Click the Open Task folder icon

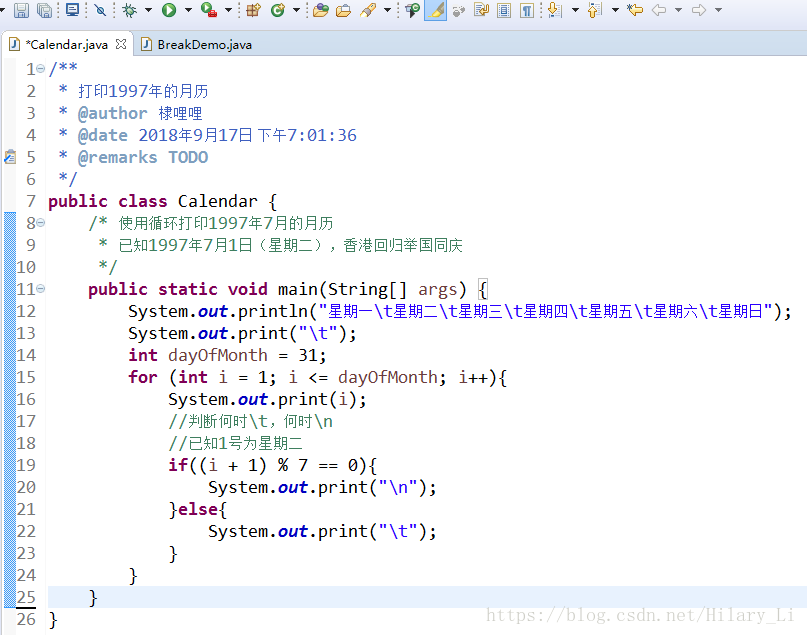(343, 10)
